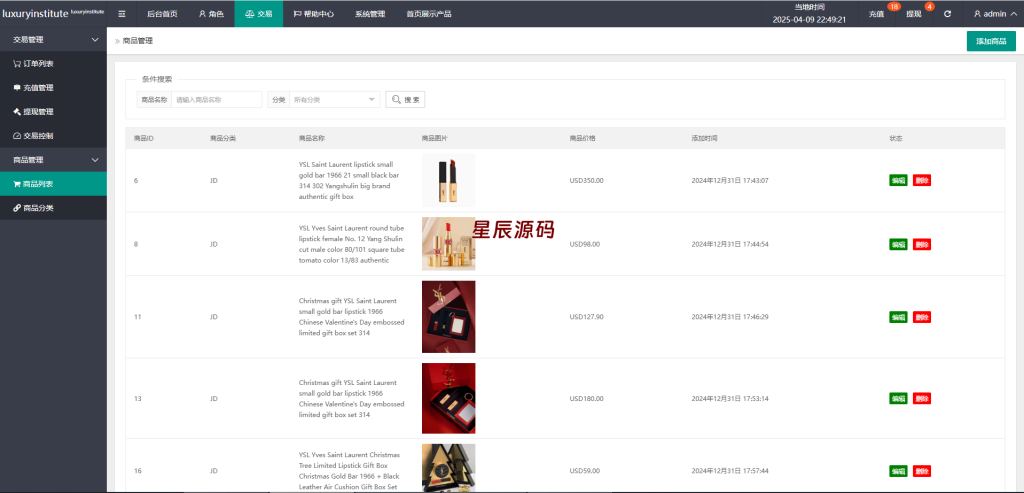Edit product ID 13 with green button
This screenshot has height=493, width=1024.
click(898, 398)
